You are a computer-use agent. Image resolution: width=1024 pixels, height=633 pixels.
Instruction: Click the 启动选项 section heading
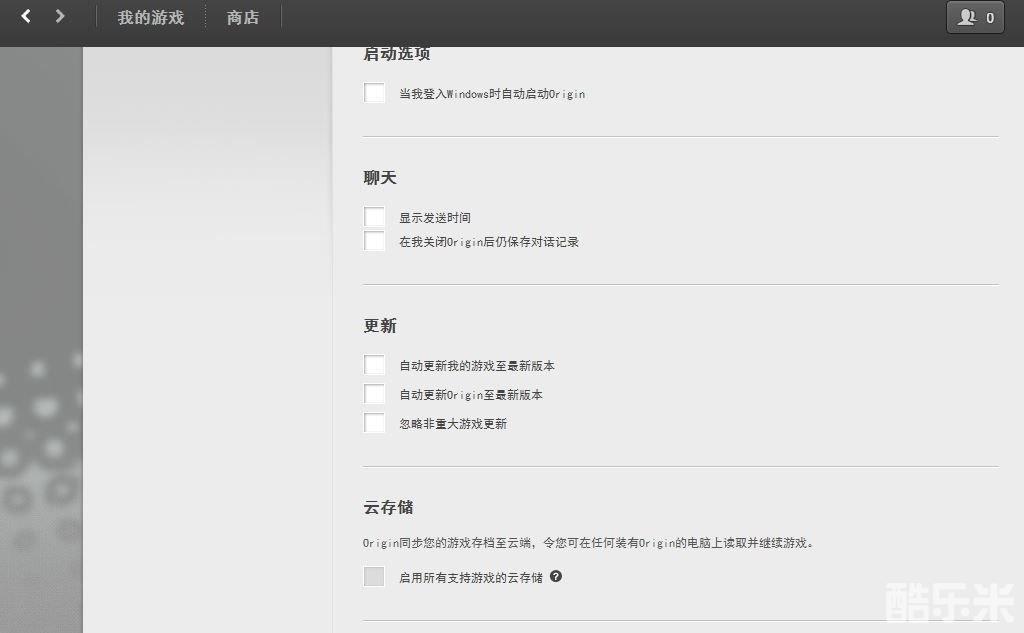[397, 54]
